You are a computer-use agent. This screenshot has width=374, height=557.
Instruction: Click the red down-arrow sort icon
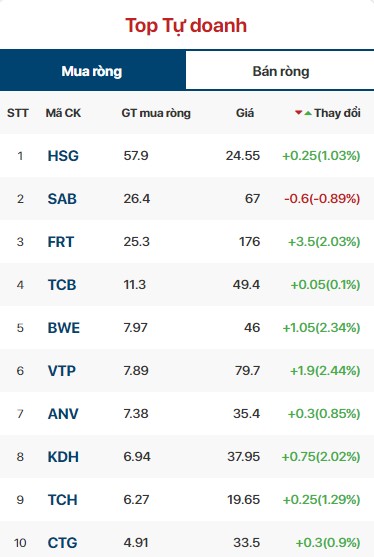(x=298, y=113)
